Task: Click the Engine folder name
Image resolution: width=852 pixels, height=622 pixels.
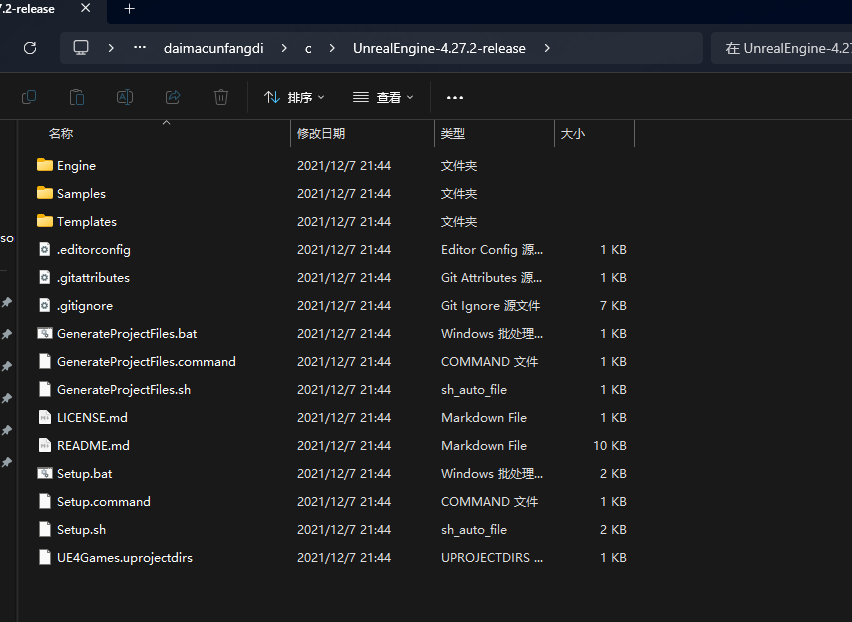Action: [x=76, y=166]
